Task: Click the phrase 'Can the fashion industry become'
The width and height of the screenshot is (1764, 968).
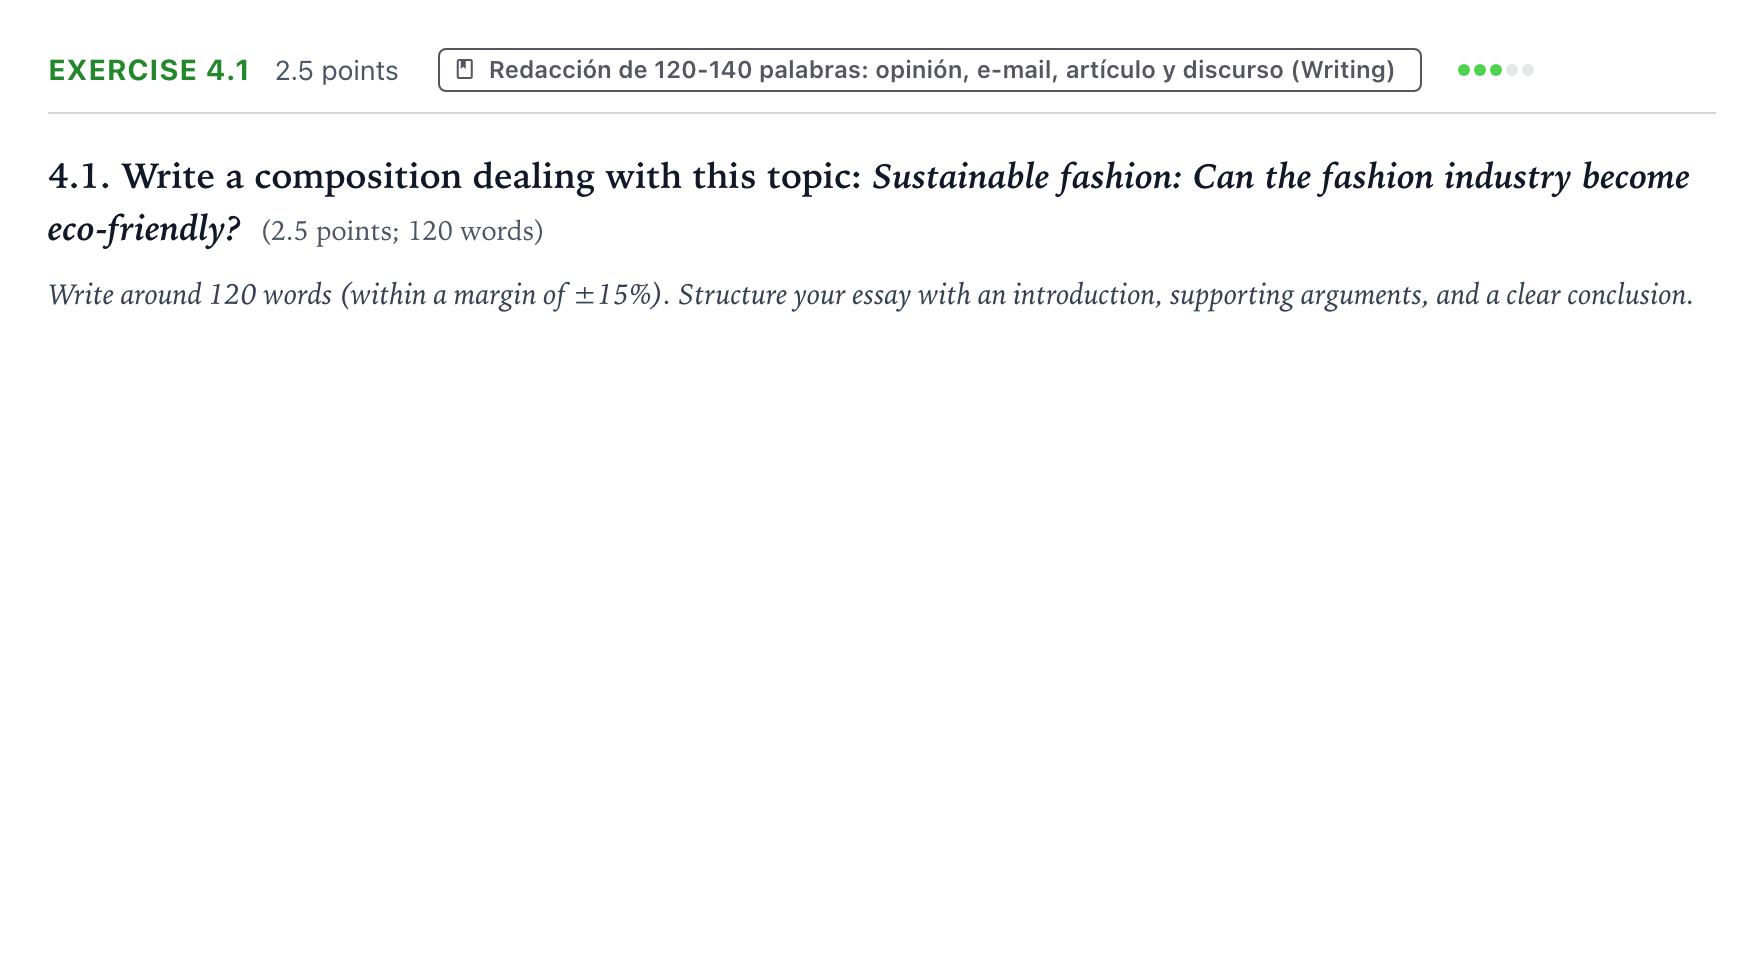Action: pyautogui.click(x=1441, y=177)
